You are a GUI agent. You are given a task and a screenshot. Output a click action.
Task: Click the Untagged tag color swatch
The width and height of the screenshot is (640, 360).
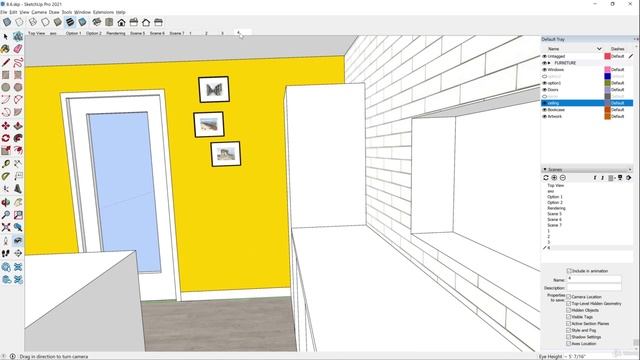click(608, 56)
